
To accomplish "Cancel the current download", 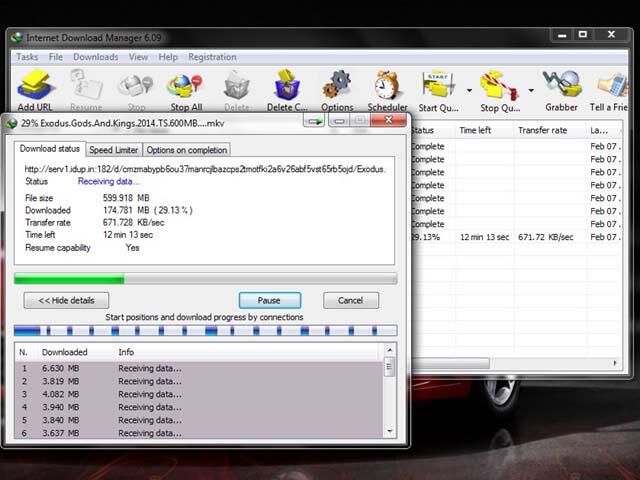I will [x=351, y=300].
